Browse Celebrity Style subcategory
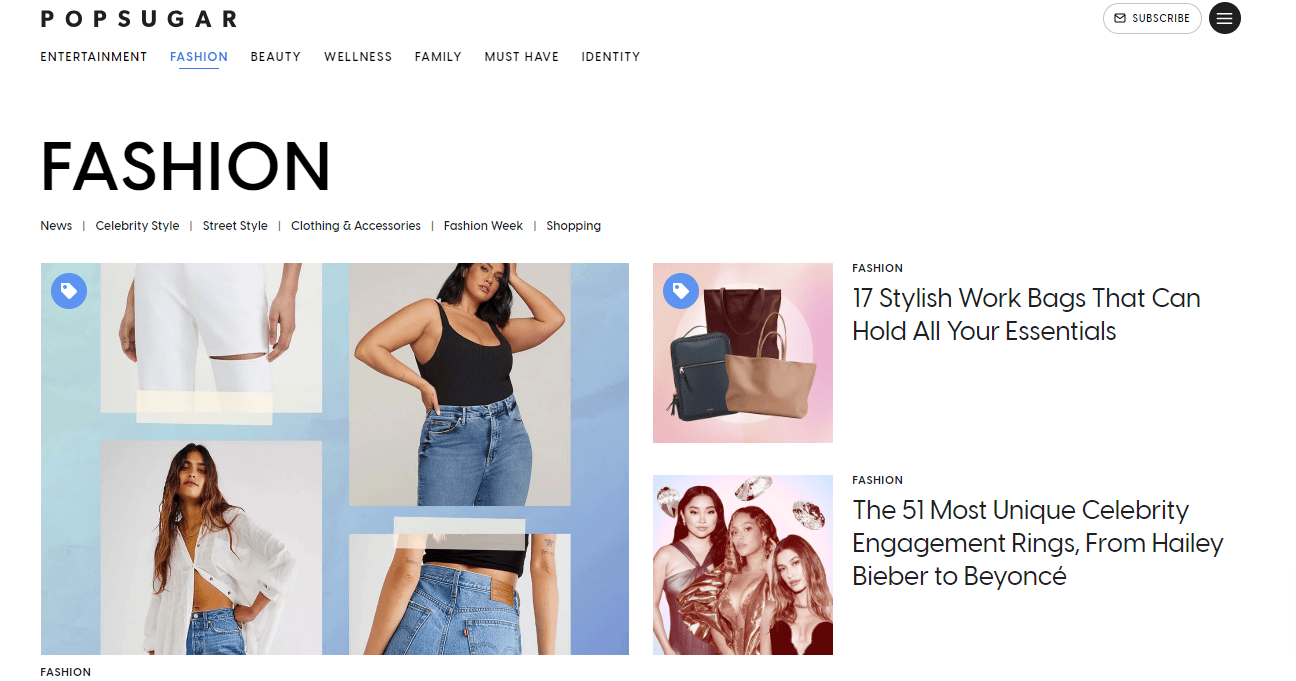The height and width of the screenshot is (681, 1296). pyautogui.click(x=137, y=226)
